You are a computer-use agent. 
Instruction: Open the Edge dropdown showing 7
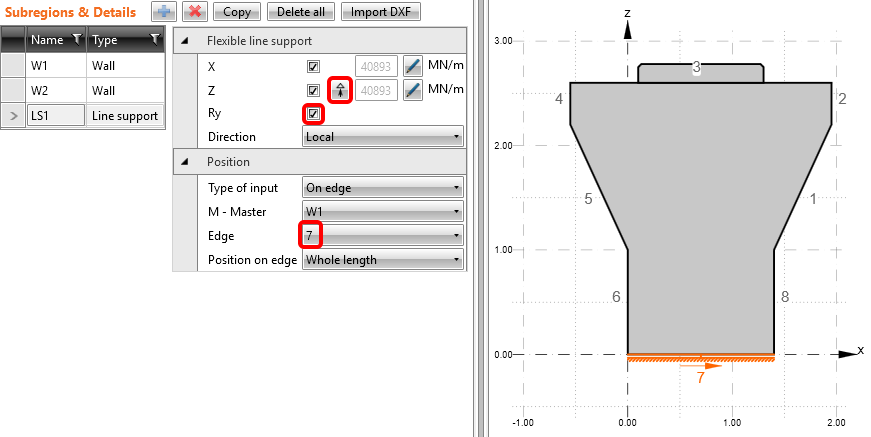coord(383,236)
